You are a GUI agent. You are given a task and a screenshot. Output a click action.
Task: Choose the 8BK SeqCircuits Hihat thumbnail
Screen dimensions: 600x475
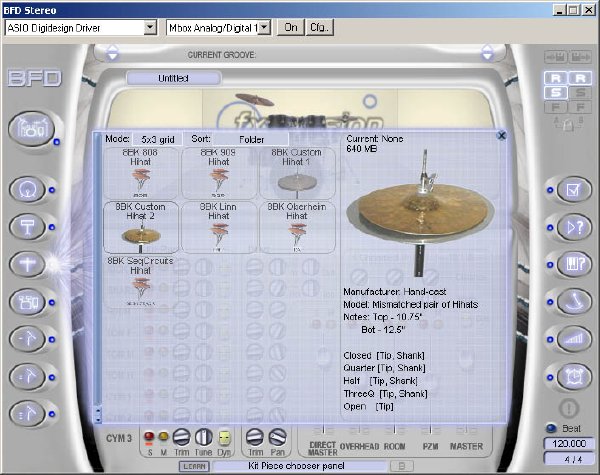pos(140,282)
